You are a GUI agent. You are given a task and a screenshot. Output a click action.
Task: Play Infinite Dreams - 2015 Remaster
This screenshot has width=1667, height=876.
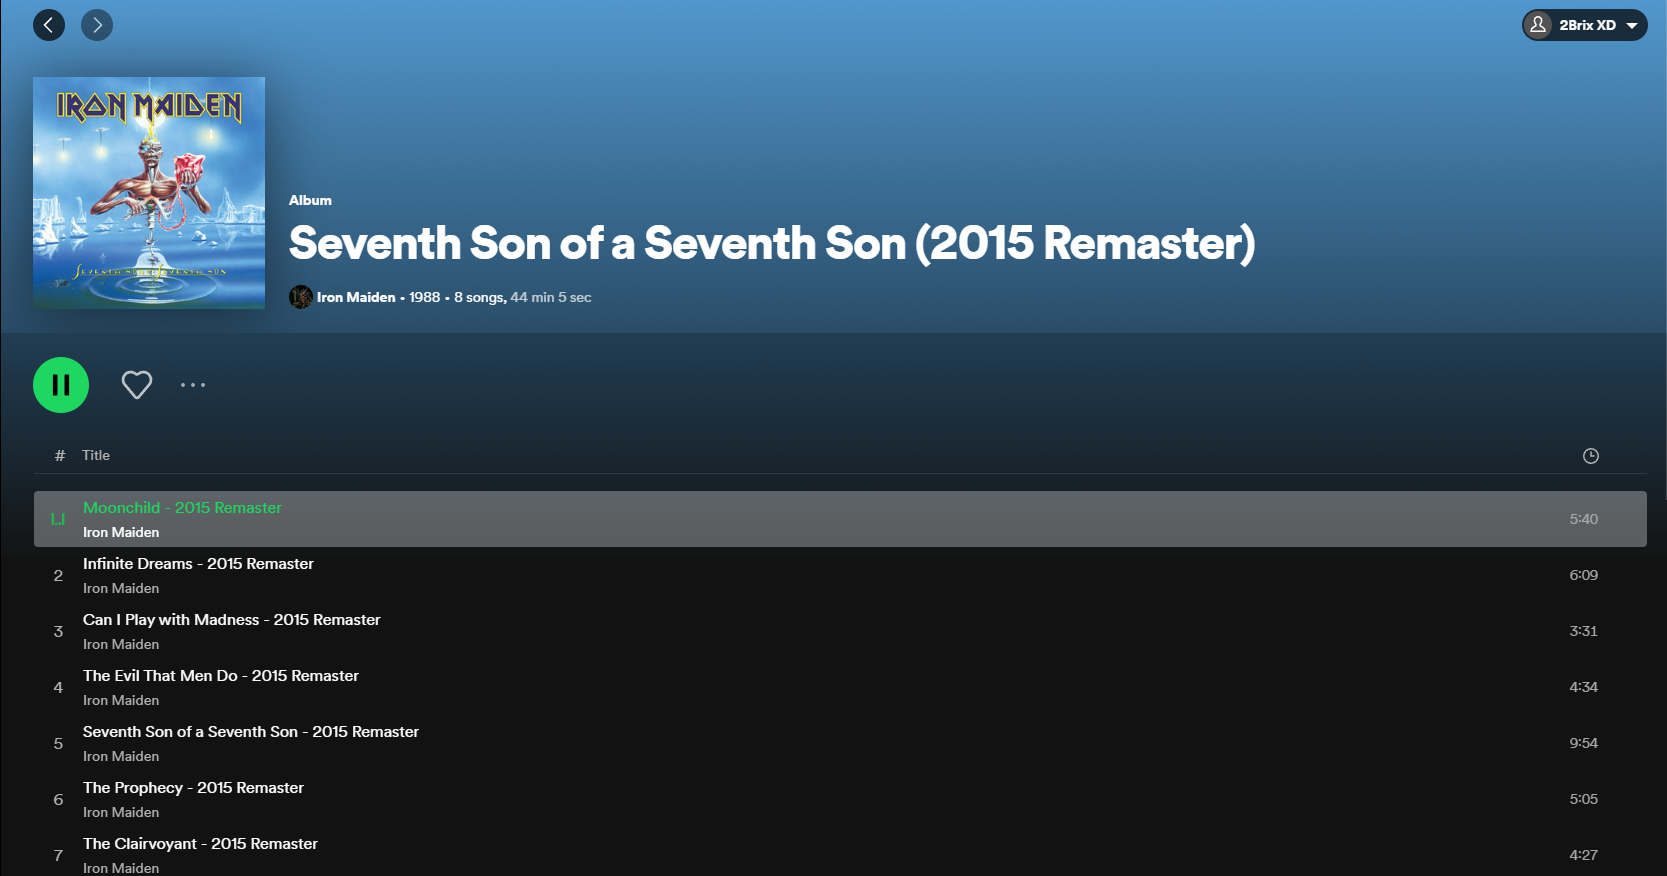[x=198, y=564]
